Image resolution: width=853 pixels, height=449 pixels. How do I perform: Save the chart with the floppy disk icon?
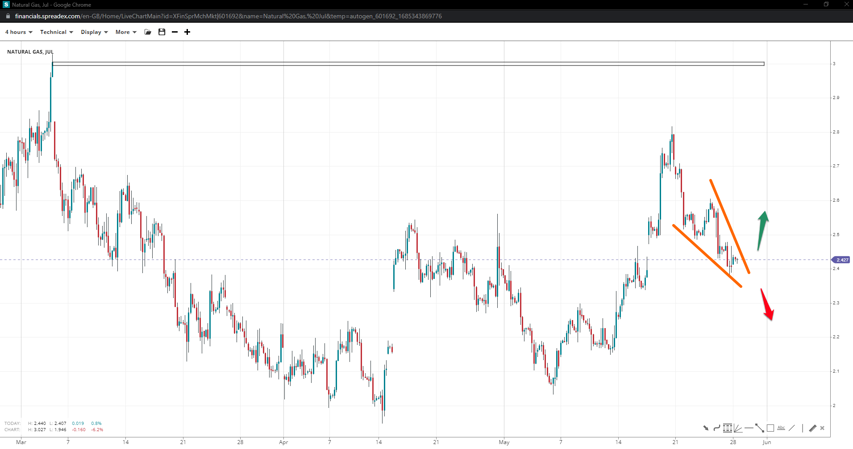(x=162, y=32)
